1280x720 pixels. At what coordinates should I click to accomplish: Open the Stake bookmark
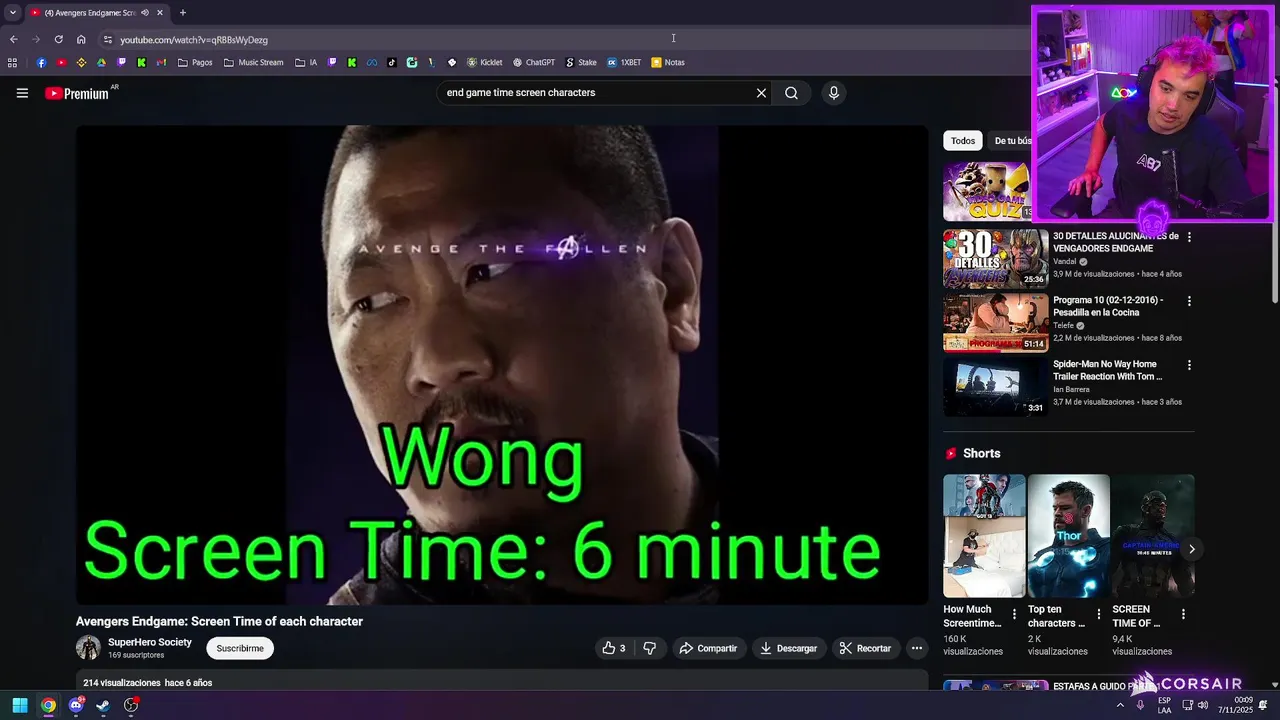(x=580, y=62)
